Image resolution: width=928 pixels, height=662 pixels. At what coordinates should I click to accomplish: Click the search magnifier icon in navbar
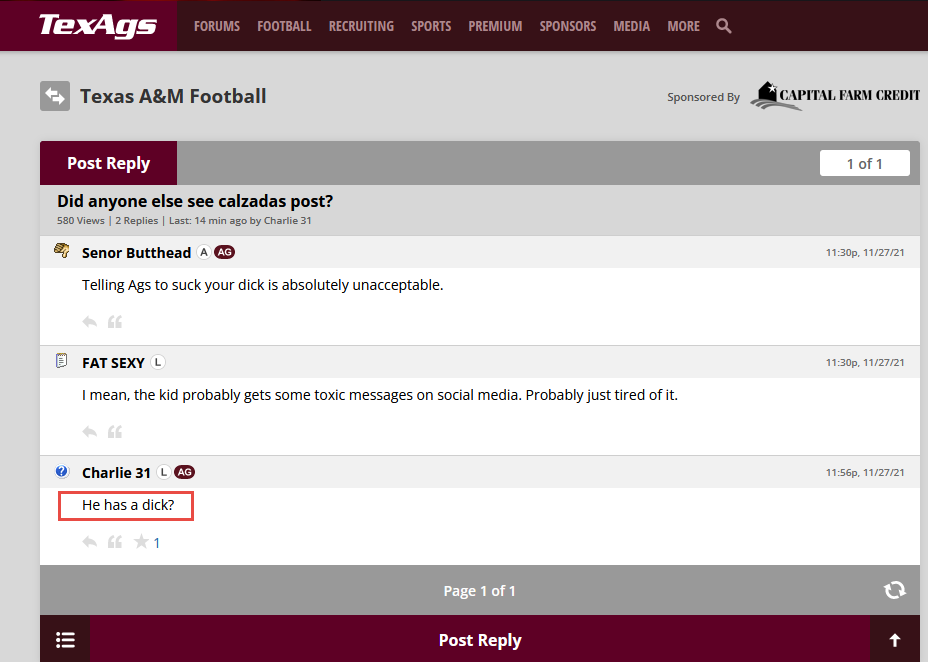click(x=724, y=26)
